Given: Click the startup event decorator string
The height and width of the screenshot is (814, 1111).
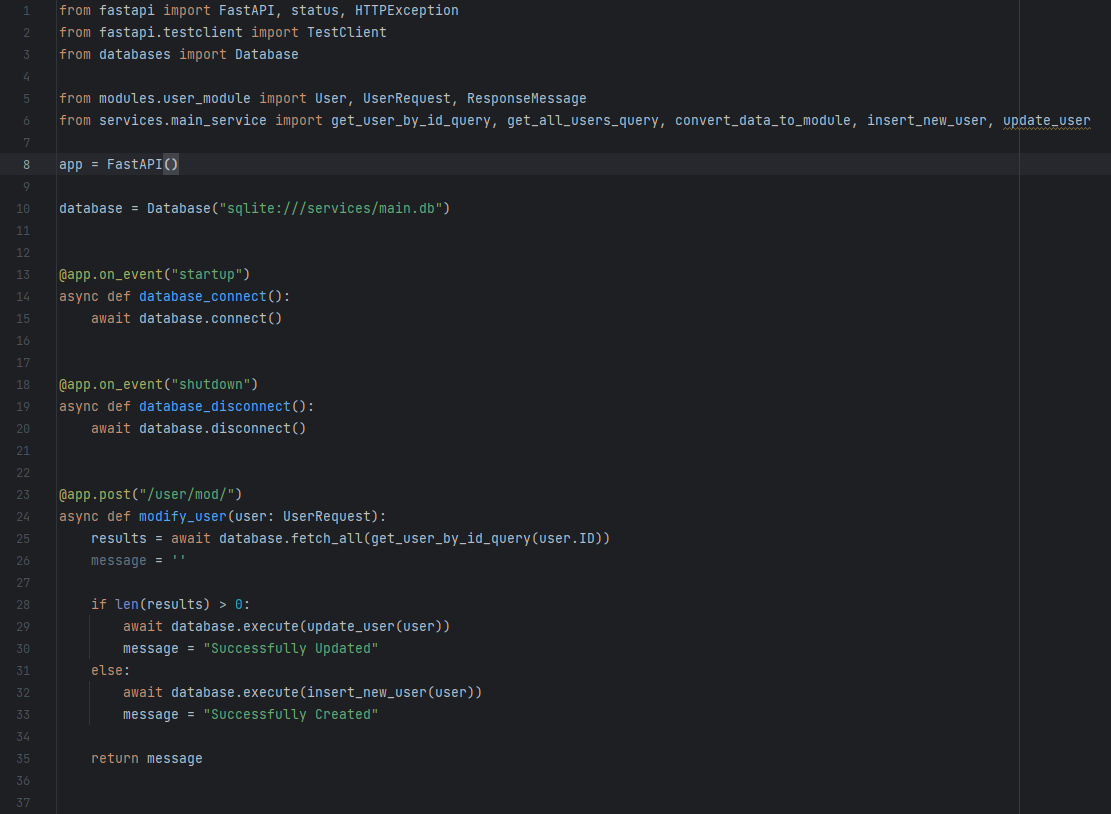Looking at the screenshot, I should tap(207, 274).
